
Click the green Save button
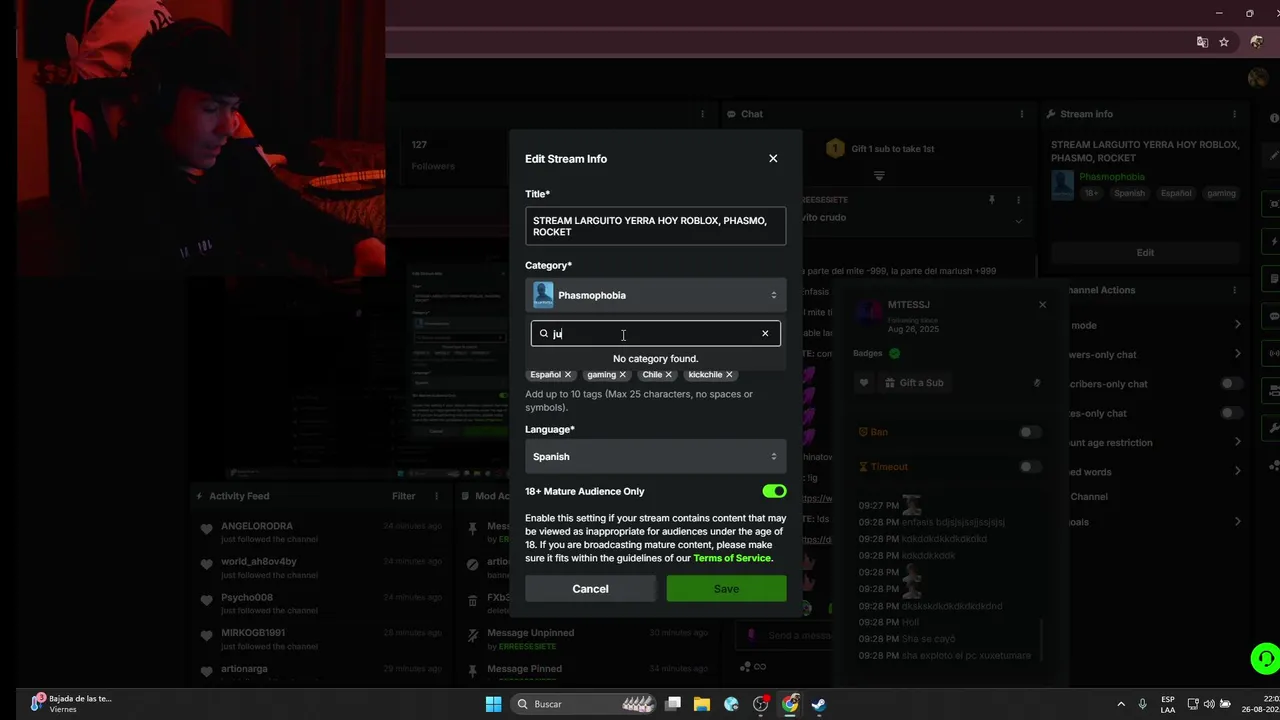click(x=726, y=588)
